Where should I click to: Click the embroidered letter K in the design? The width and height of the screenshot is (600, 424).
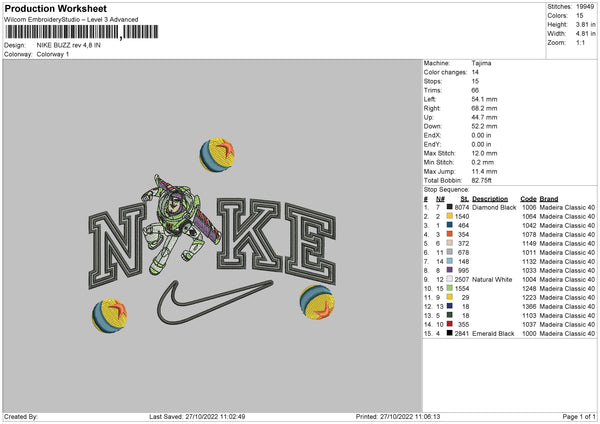[x=248, y=234]
